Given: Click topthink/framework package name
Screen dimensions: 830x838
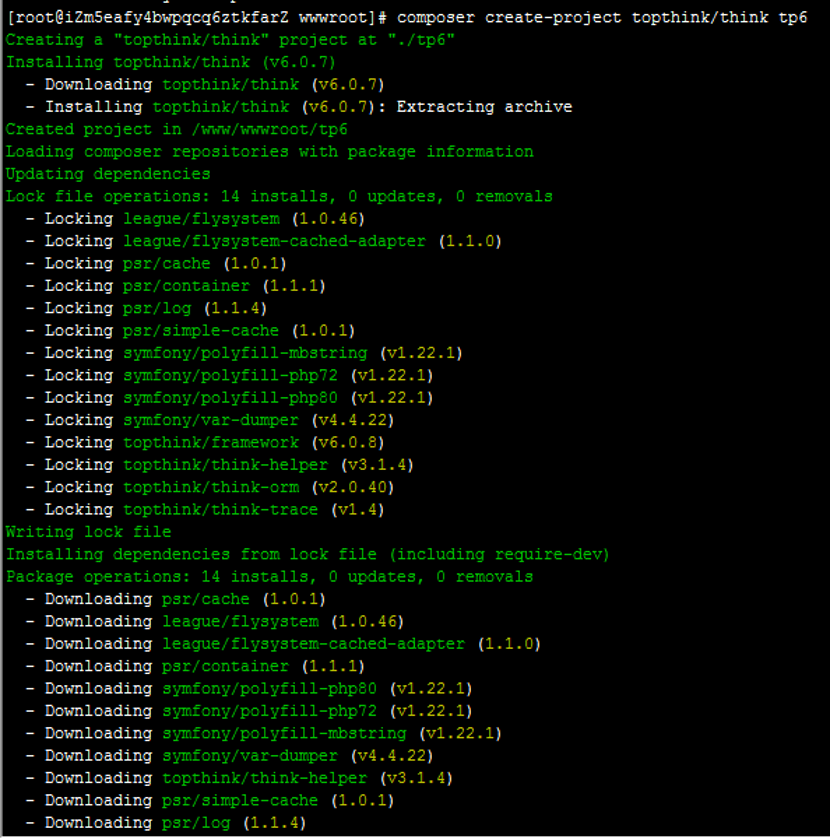Looking at the screenshot, I should pos(211,442).
